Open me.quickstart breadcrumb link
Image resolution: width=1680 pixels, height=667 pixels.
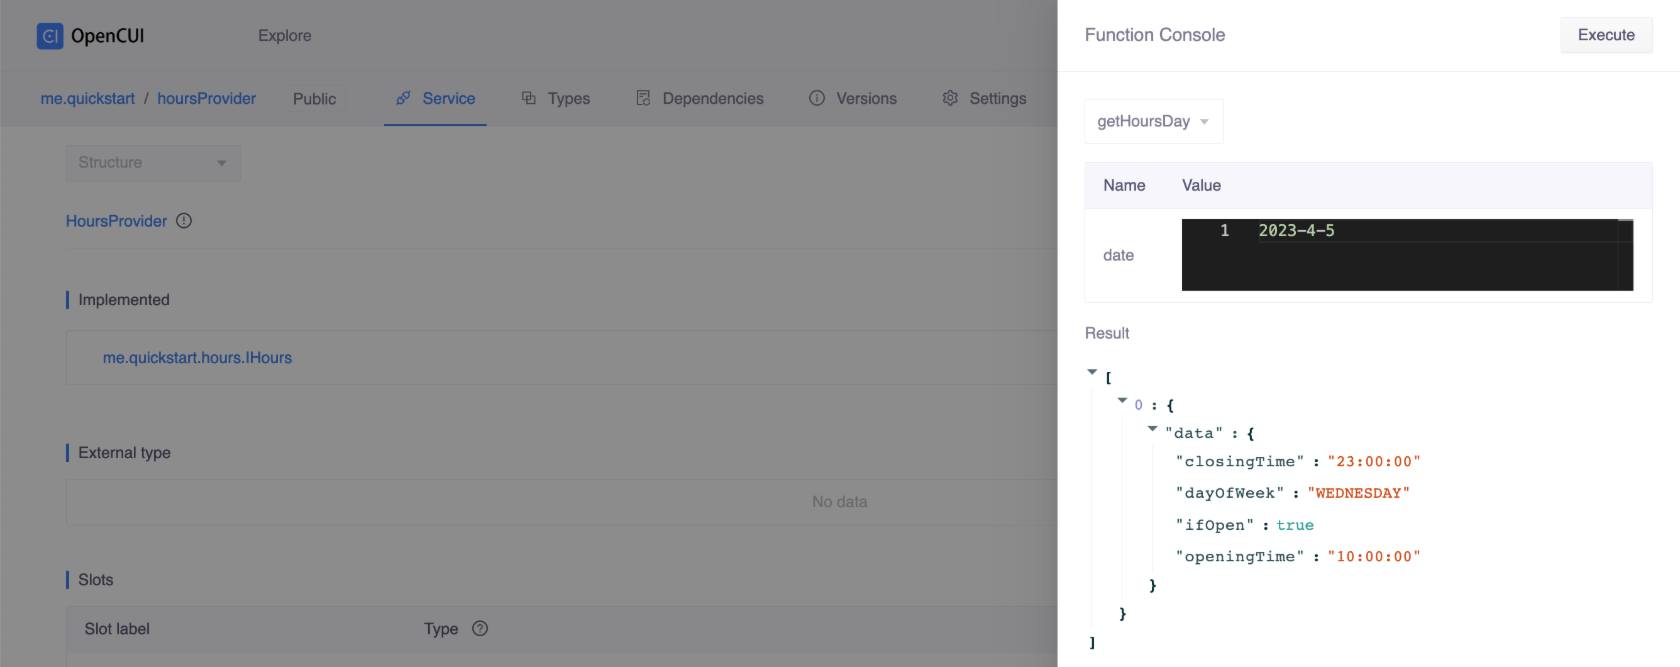pyautogui.click(x=88, y=98)
